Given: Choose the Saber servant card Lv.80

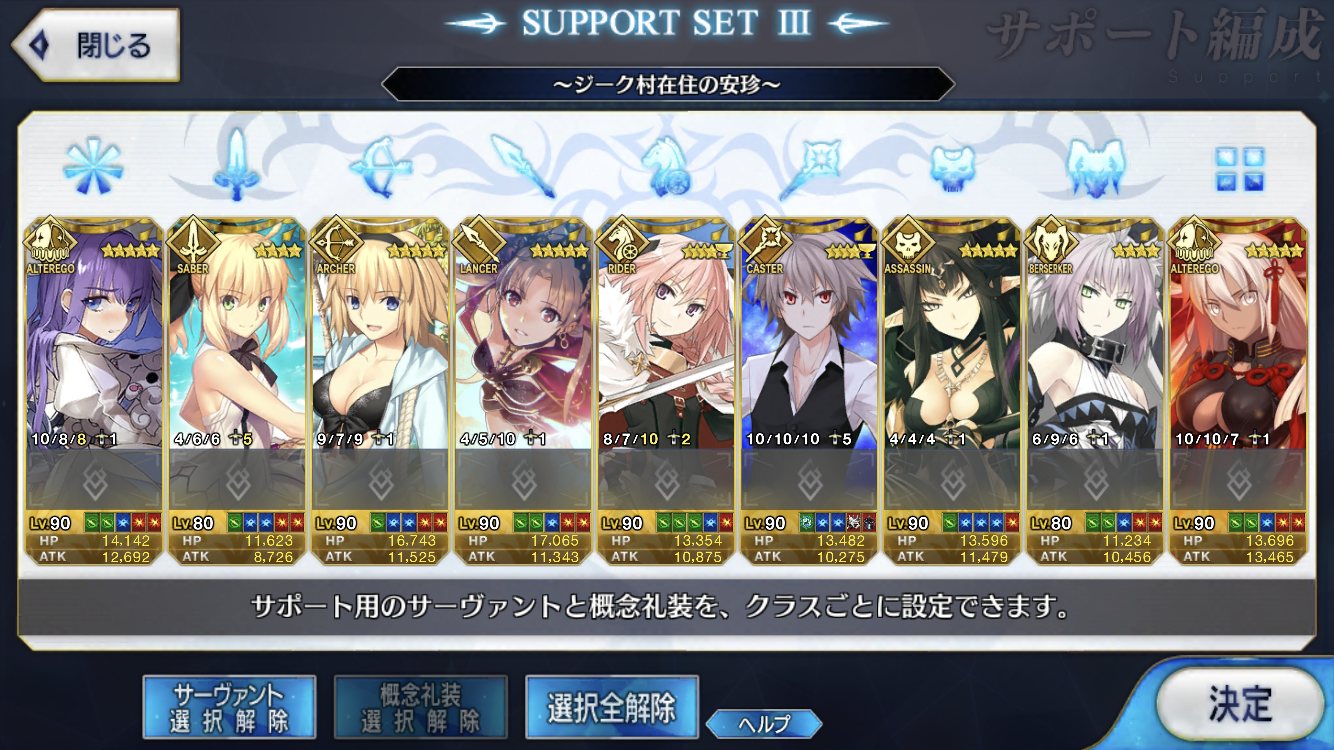Looking at the screenshot, I should tap(236, 392).
